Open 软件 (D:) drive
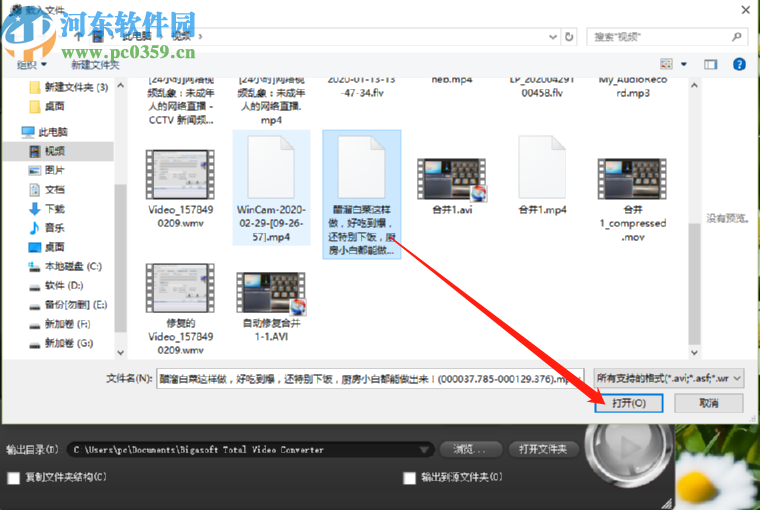The width and height of the screenshot is (760, 510). click(56, 286)
